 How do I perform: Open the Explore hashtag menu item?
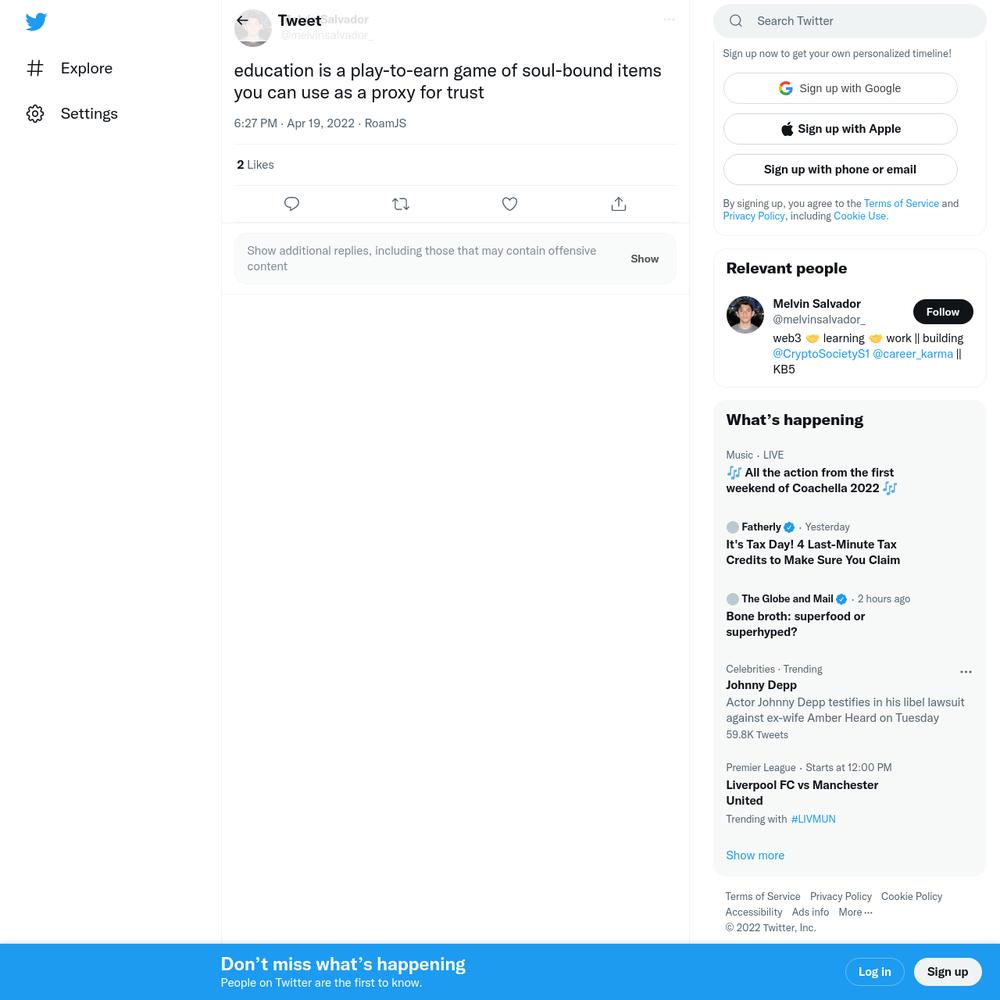[x=70, y=68]
